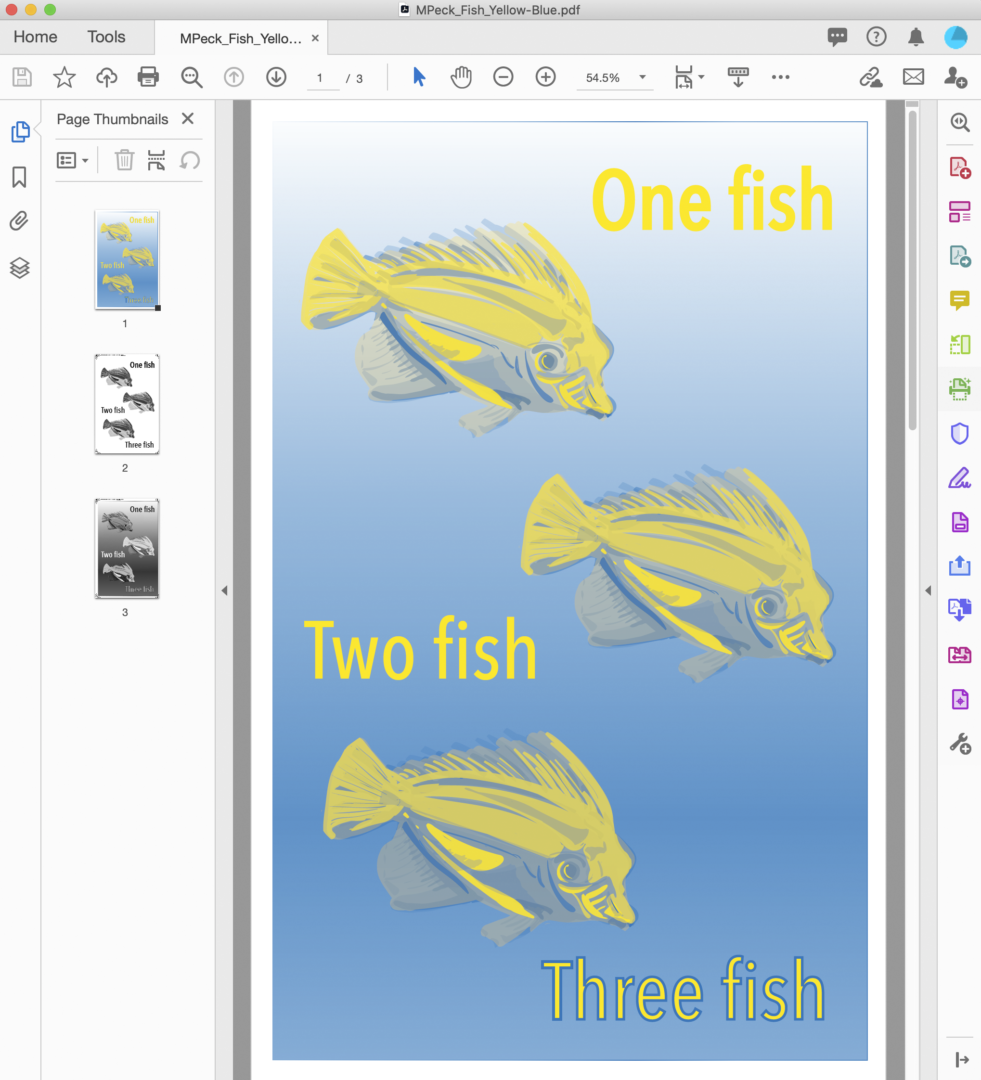This screenshot has width=981, height=1080.
Task: Open More Tools via the wrench icon
Action: 959,743
